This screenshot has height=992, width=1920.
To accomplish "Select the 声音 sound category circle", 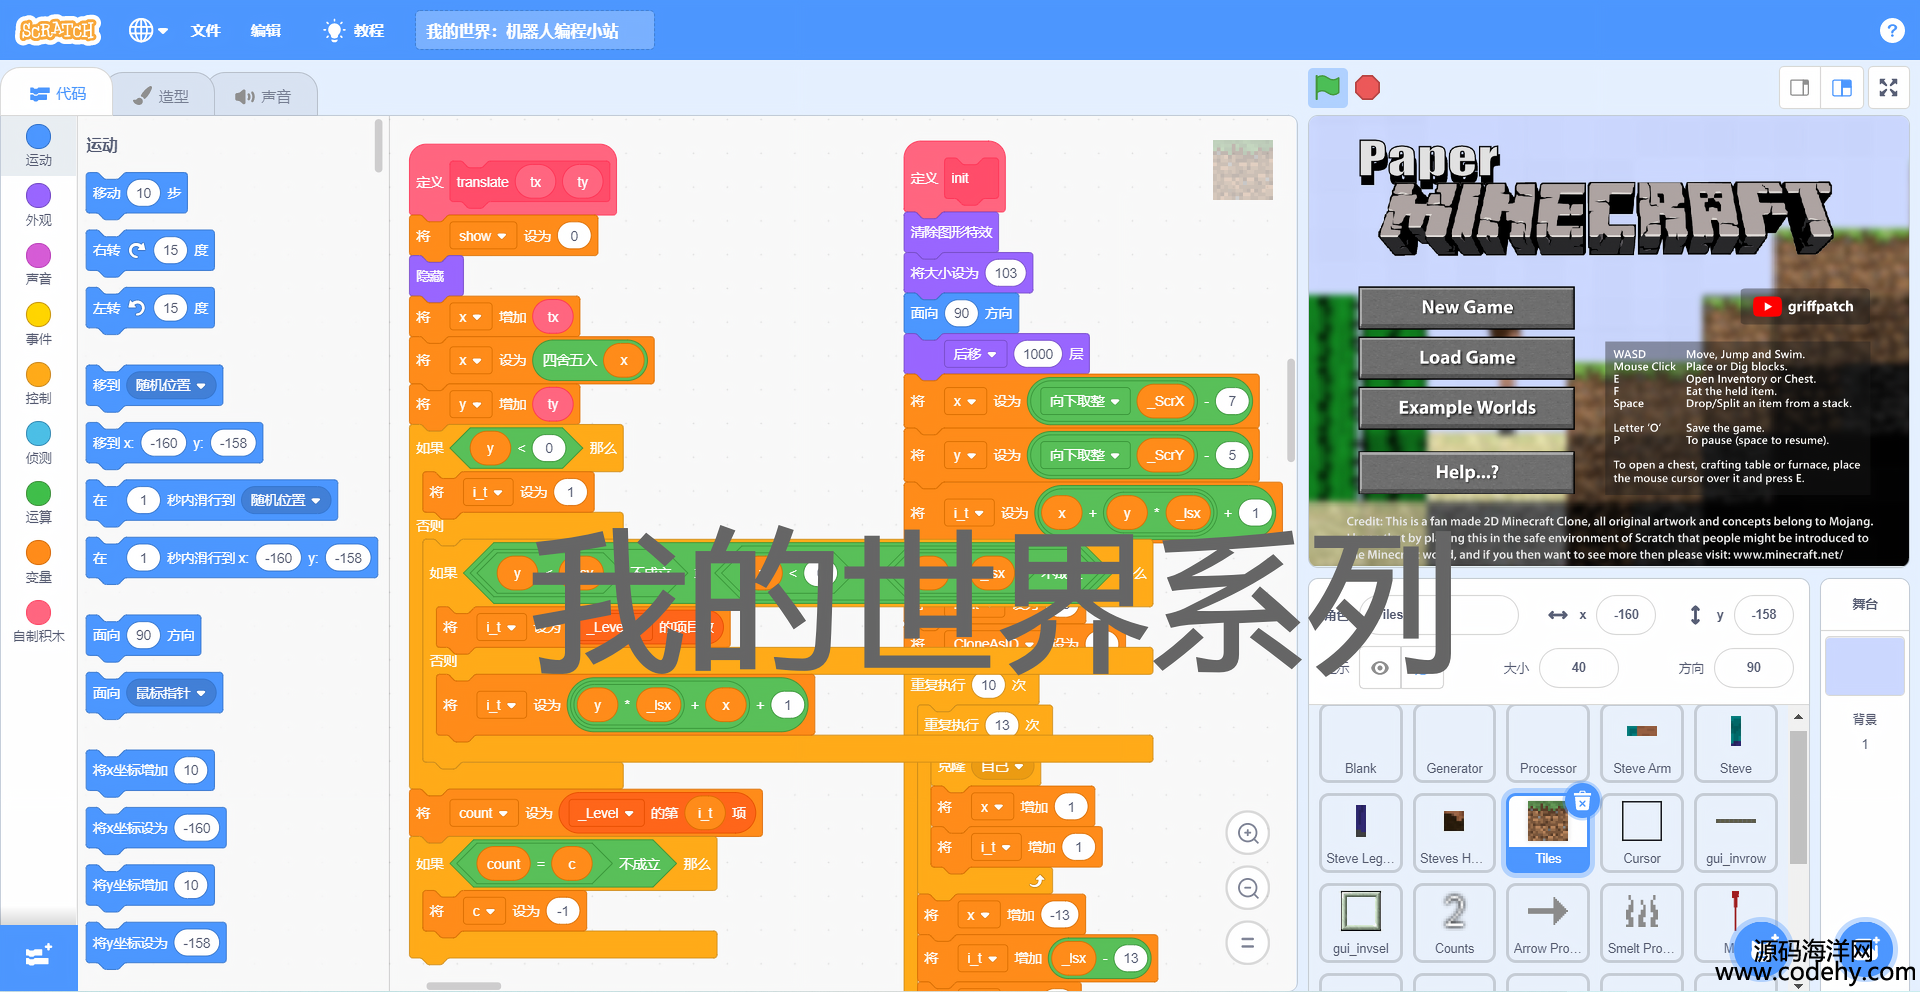I will pos(38,255).
